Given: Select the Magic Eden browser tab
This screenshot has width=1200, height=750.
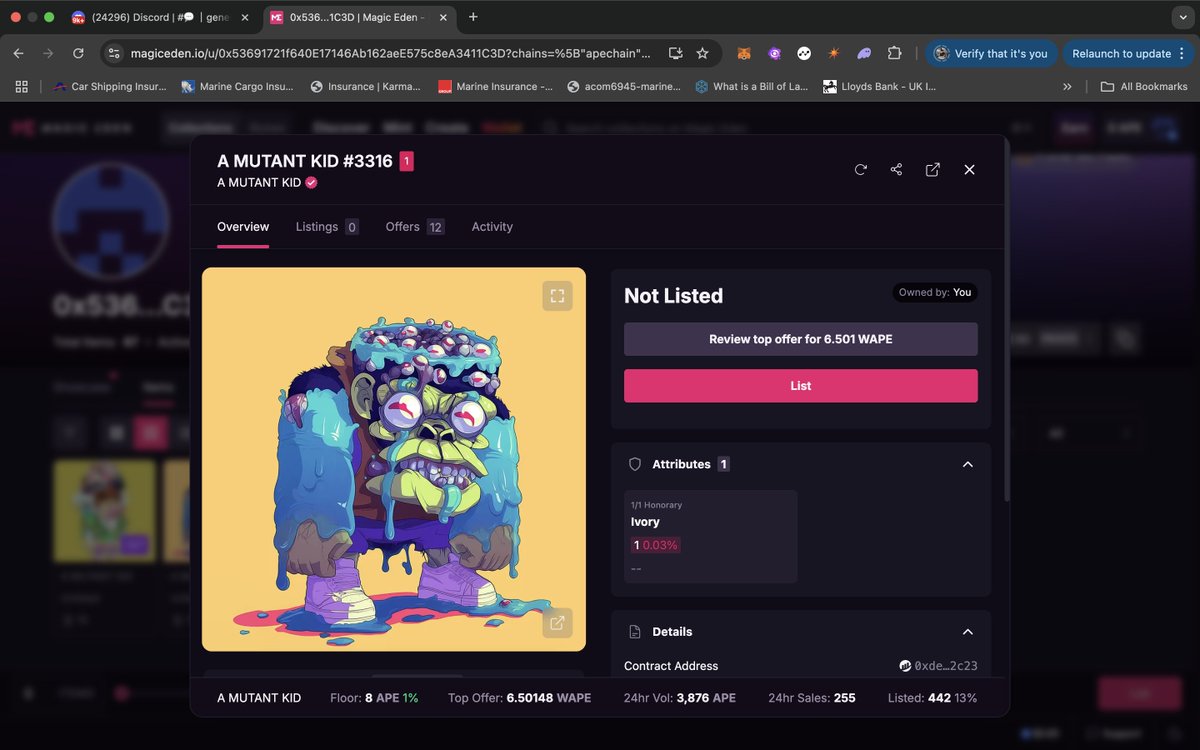Looking at the screenshot, I should pyautogui.click(x=357, y=17).
